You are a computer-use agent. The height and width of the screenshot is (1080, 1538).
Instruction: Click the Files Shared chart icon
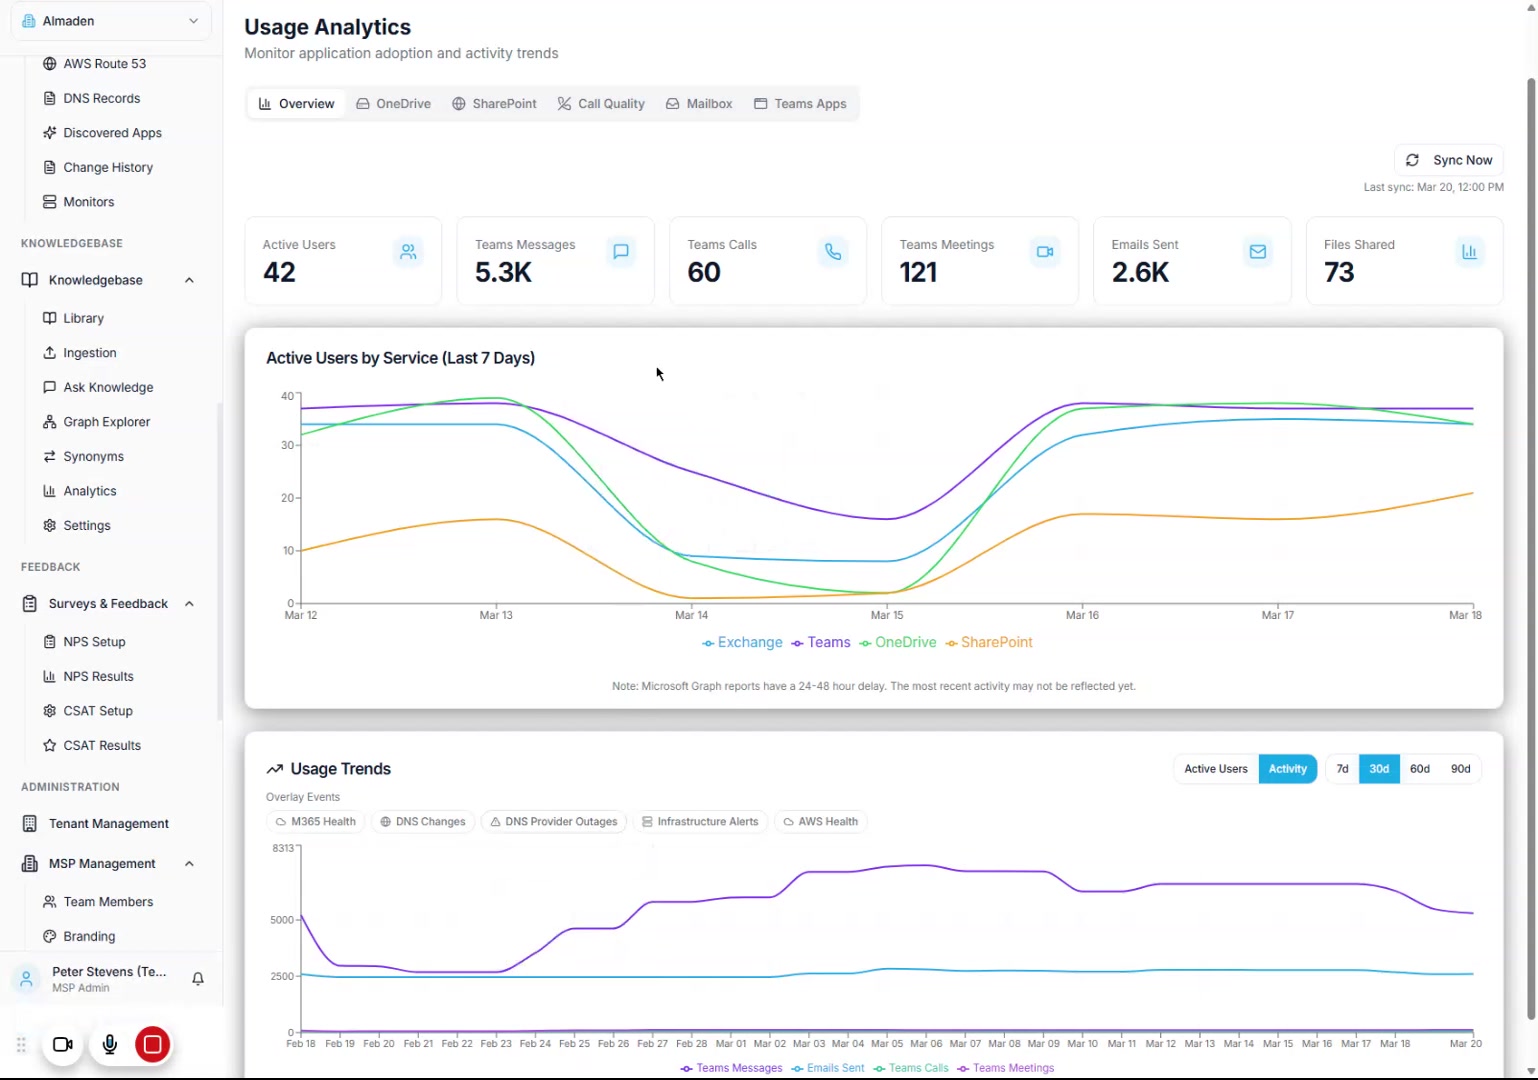click(1469, 252)
